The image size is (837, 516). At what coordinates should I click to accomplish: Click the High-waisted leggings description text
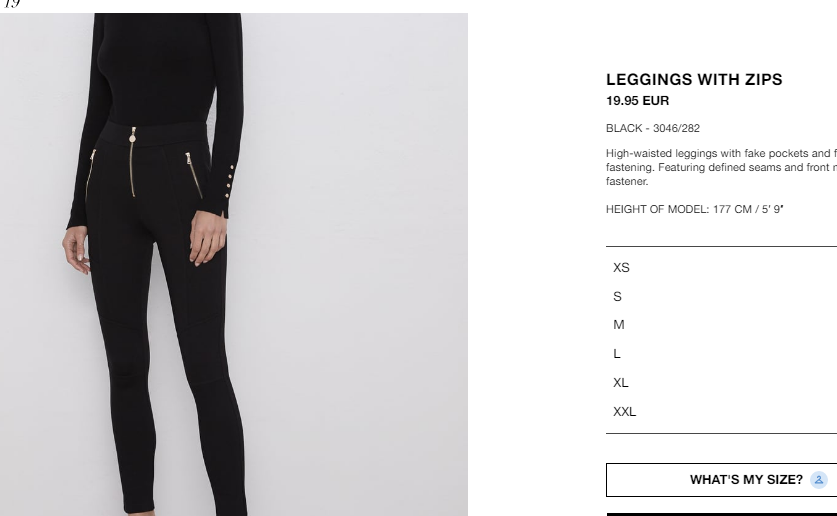721,167
